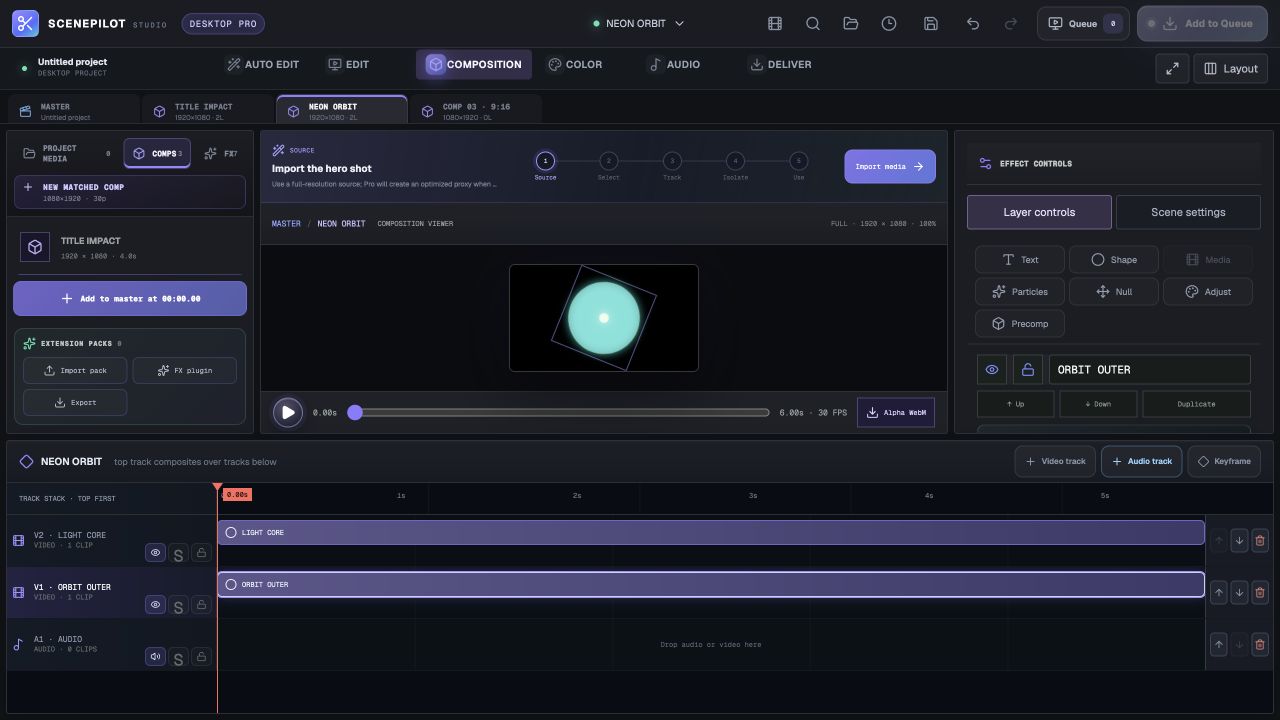Switch to the Edit workspace
The height and width of the screenshot is (720, 1280).
point(349,64)
